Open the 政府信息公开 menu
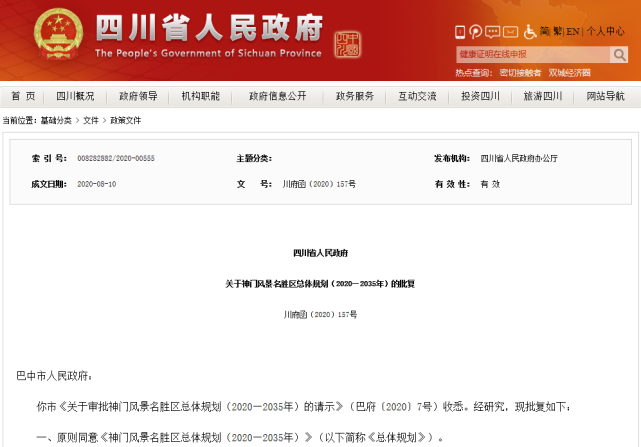The image size is (641, 447). click(x=277, y=96)
